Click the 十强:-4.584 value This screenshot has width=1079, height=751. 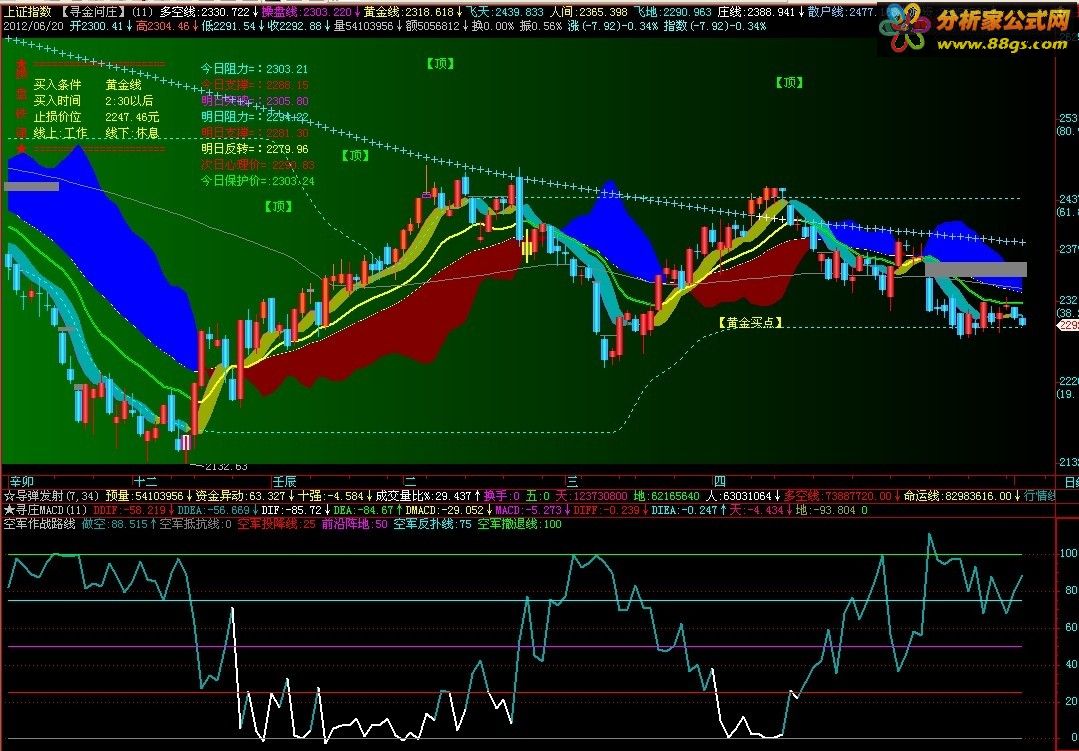pyautogui.click(x=330, y=496)
